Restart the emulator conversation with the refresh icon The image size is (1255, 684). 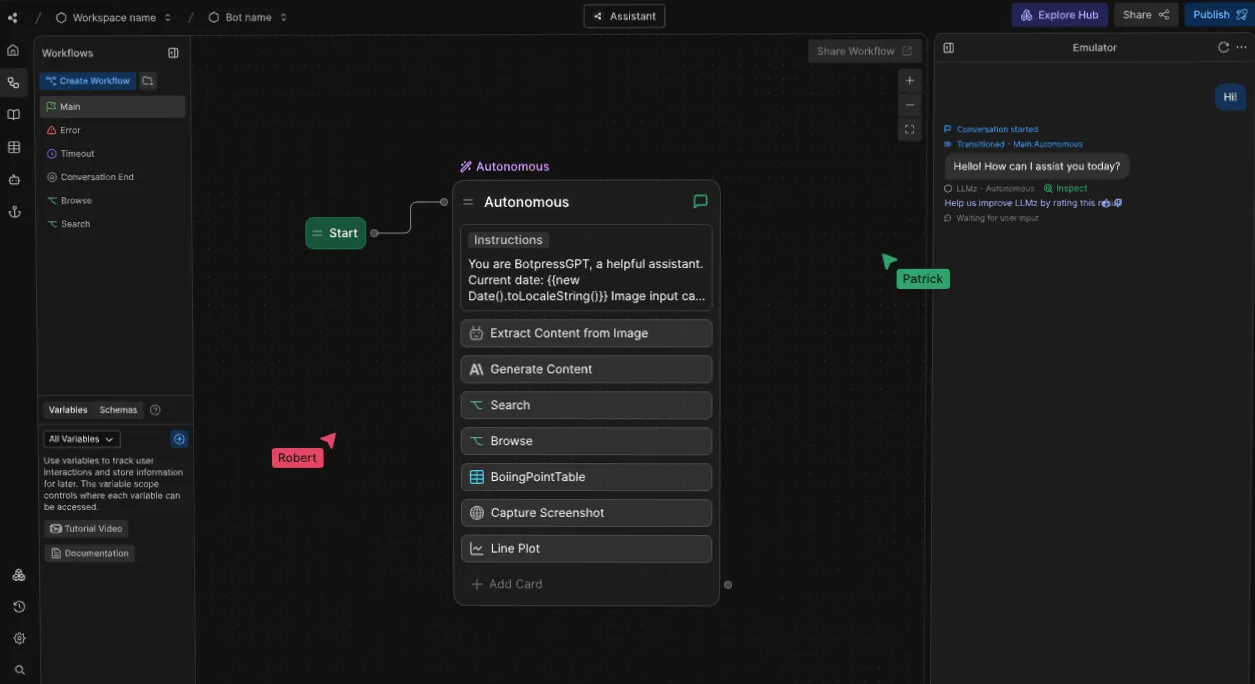[1223, 47]
